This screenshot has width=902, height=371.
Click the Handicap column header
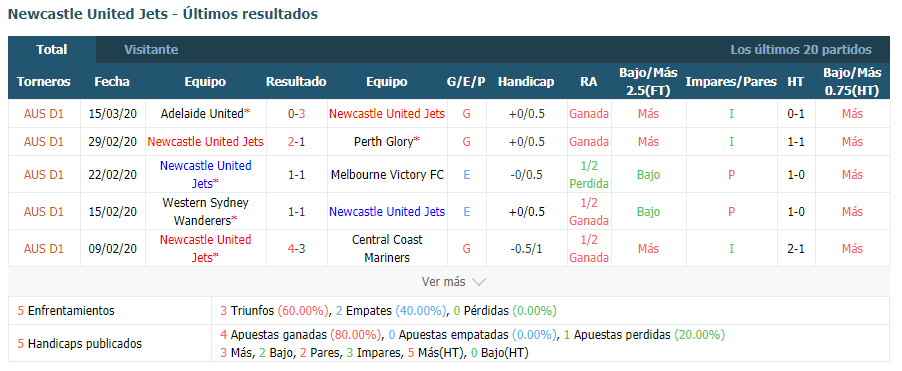[x=526, y=82]
